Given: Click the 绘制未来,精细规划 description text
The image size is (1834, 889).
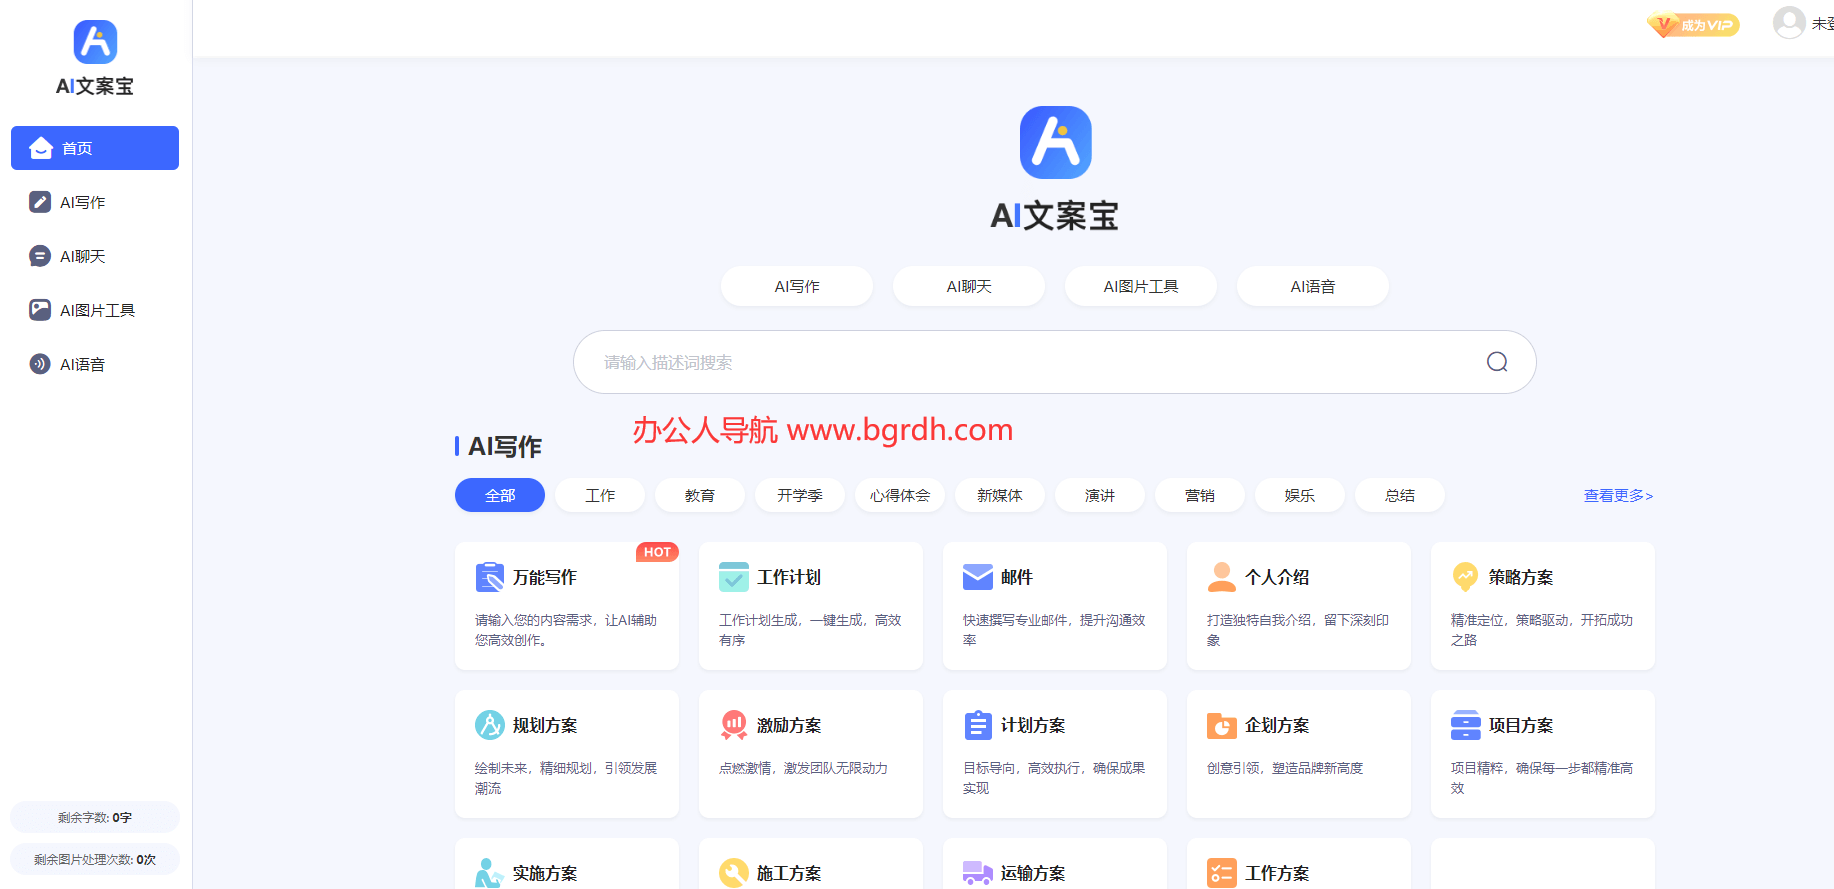Looking at the screenshot, I should [566, 778].
